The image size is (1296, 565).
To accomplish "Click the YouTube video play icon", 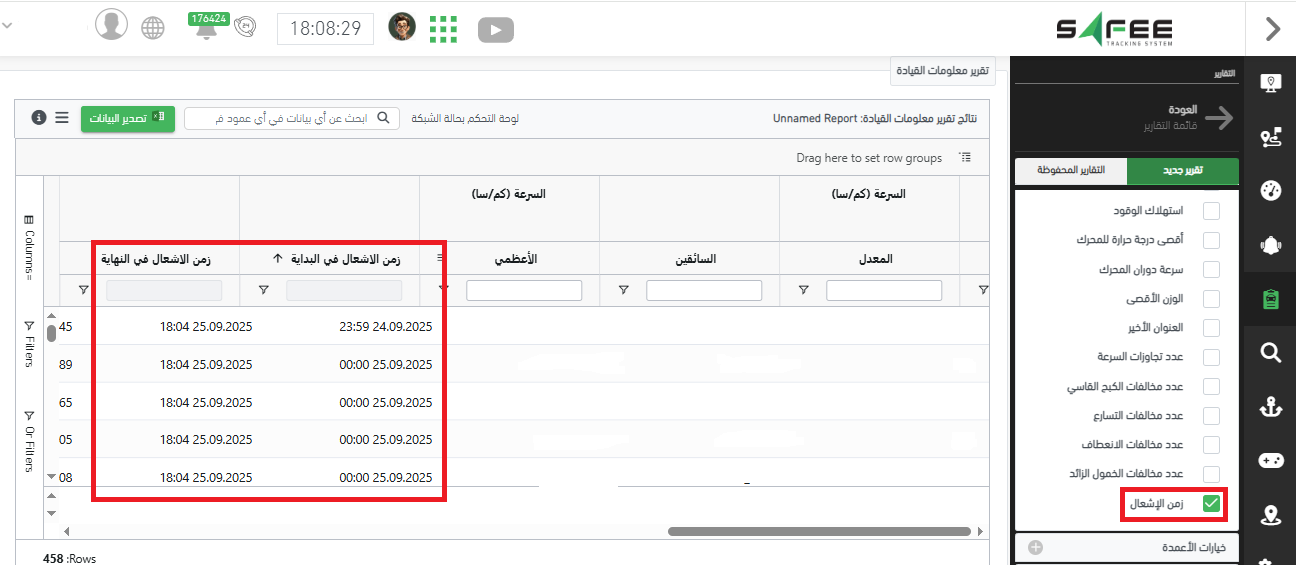I will point(495,30).
